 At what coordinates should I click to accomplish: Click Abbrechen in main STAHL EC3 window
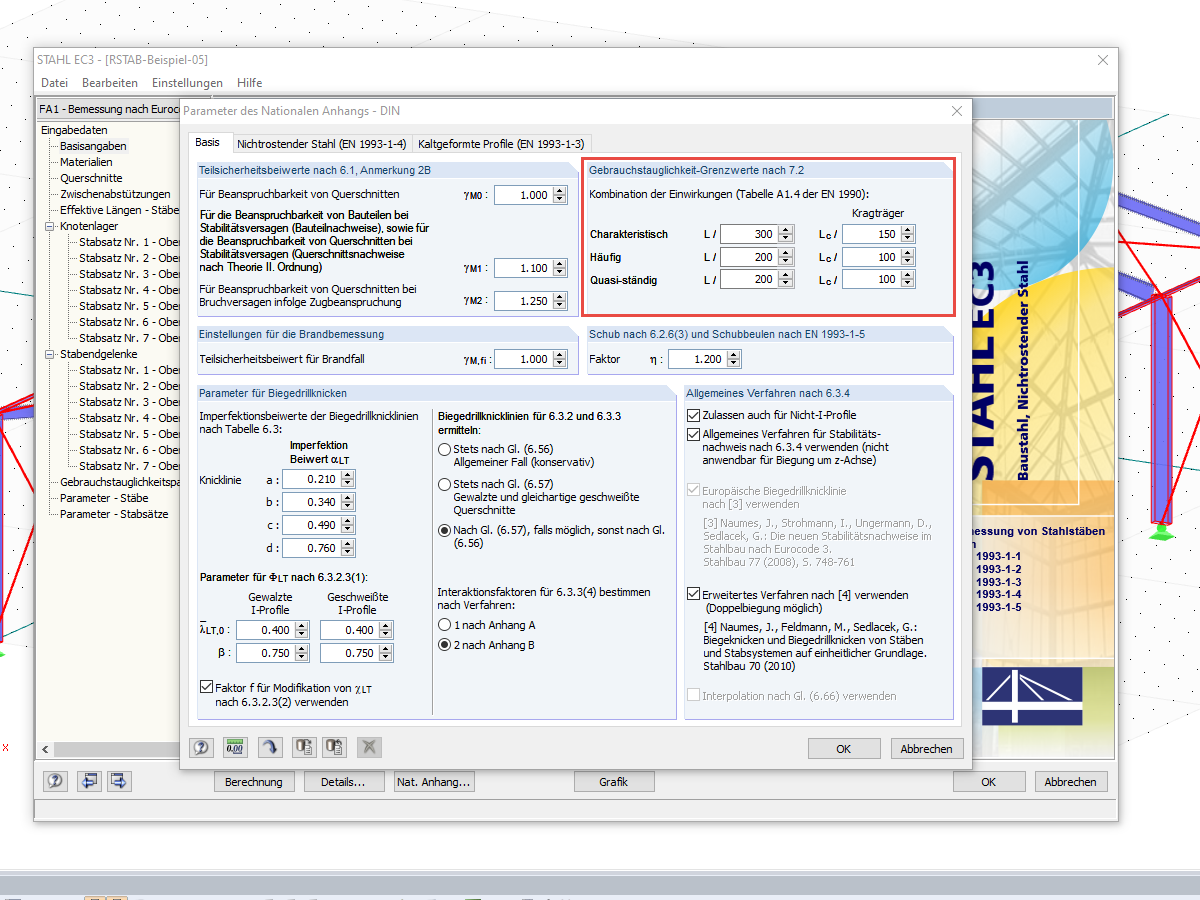coord(1071,782)
